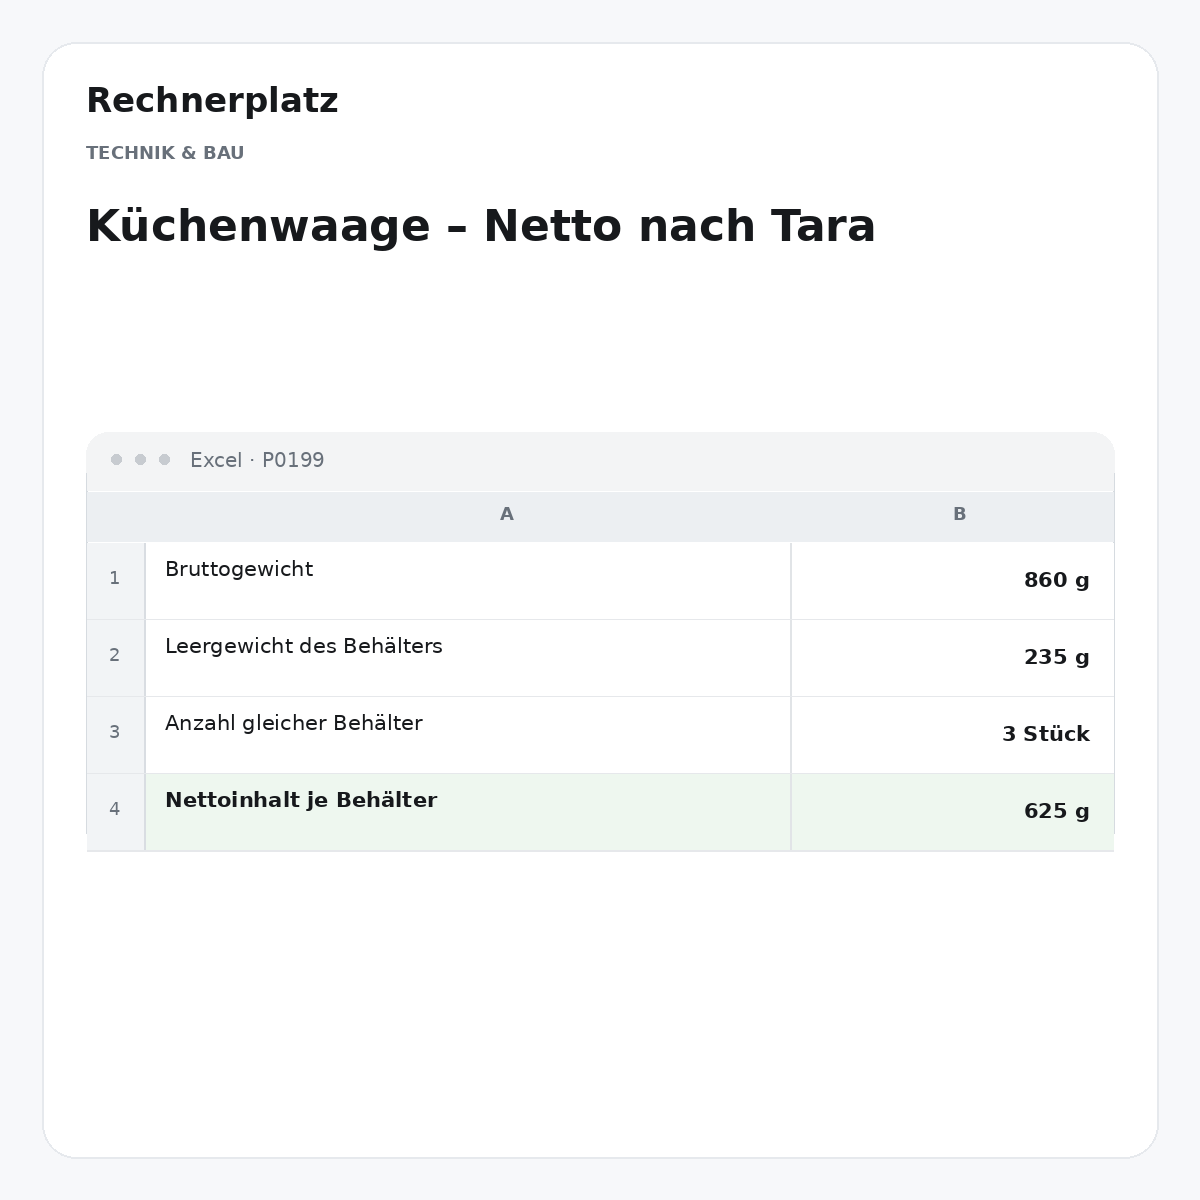This screenshot has width=1200, height=1200.
Task: Click the Leergewicht des Behälters cell
Action: tap(468, 658)
